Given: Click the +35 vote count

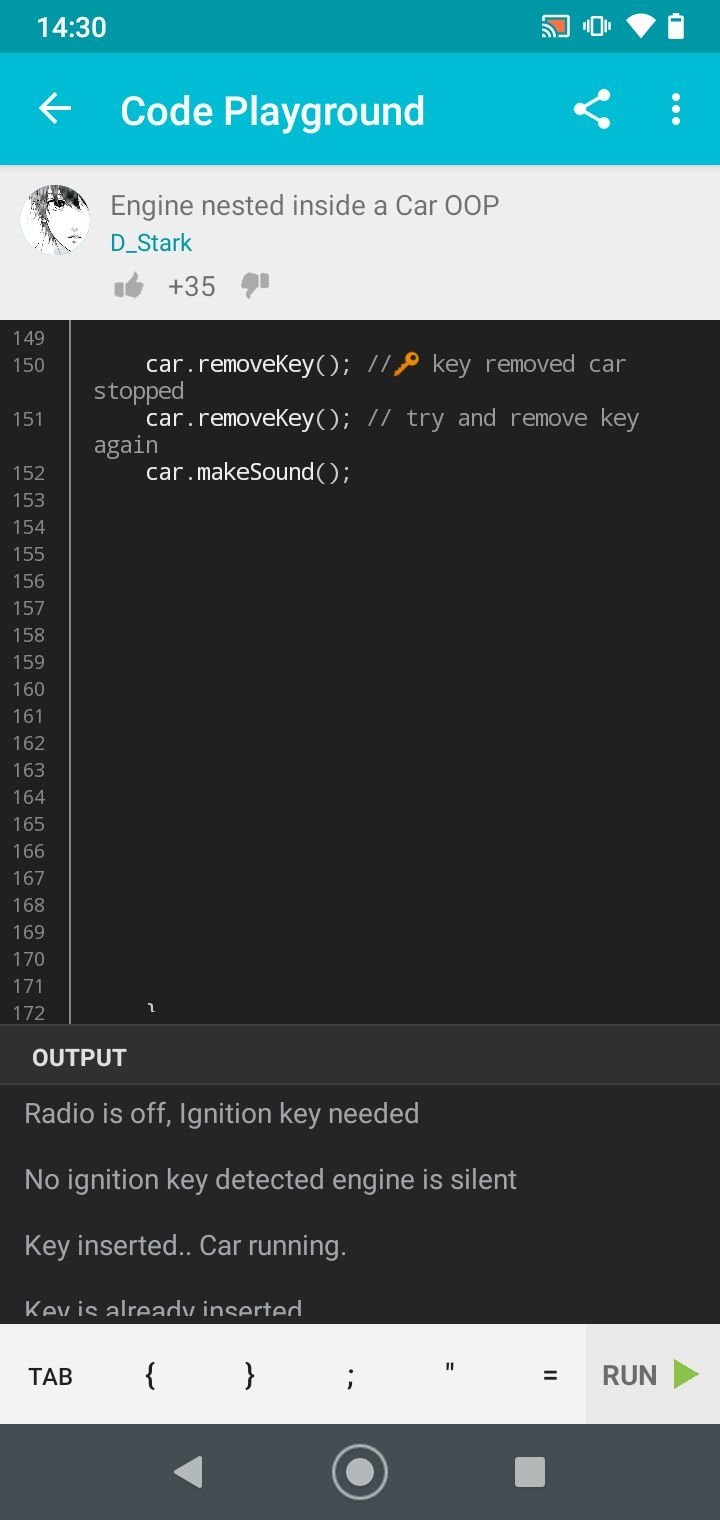Looking at the screenshot, I should click(x=191, y=287).
